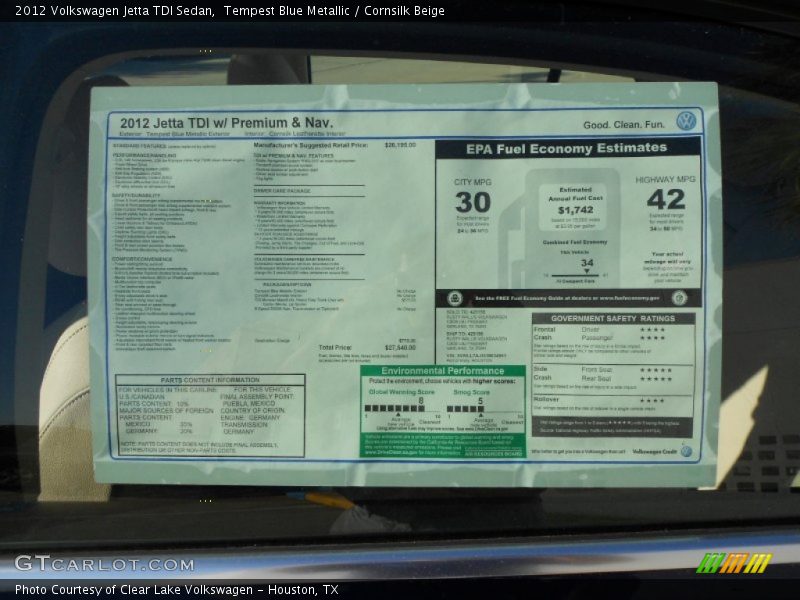The width and height of the screenshot is (800, 600).
Task: Click the city mpg value '30'
Action: click(x=472, y=203)
